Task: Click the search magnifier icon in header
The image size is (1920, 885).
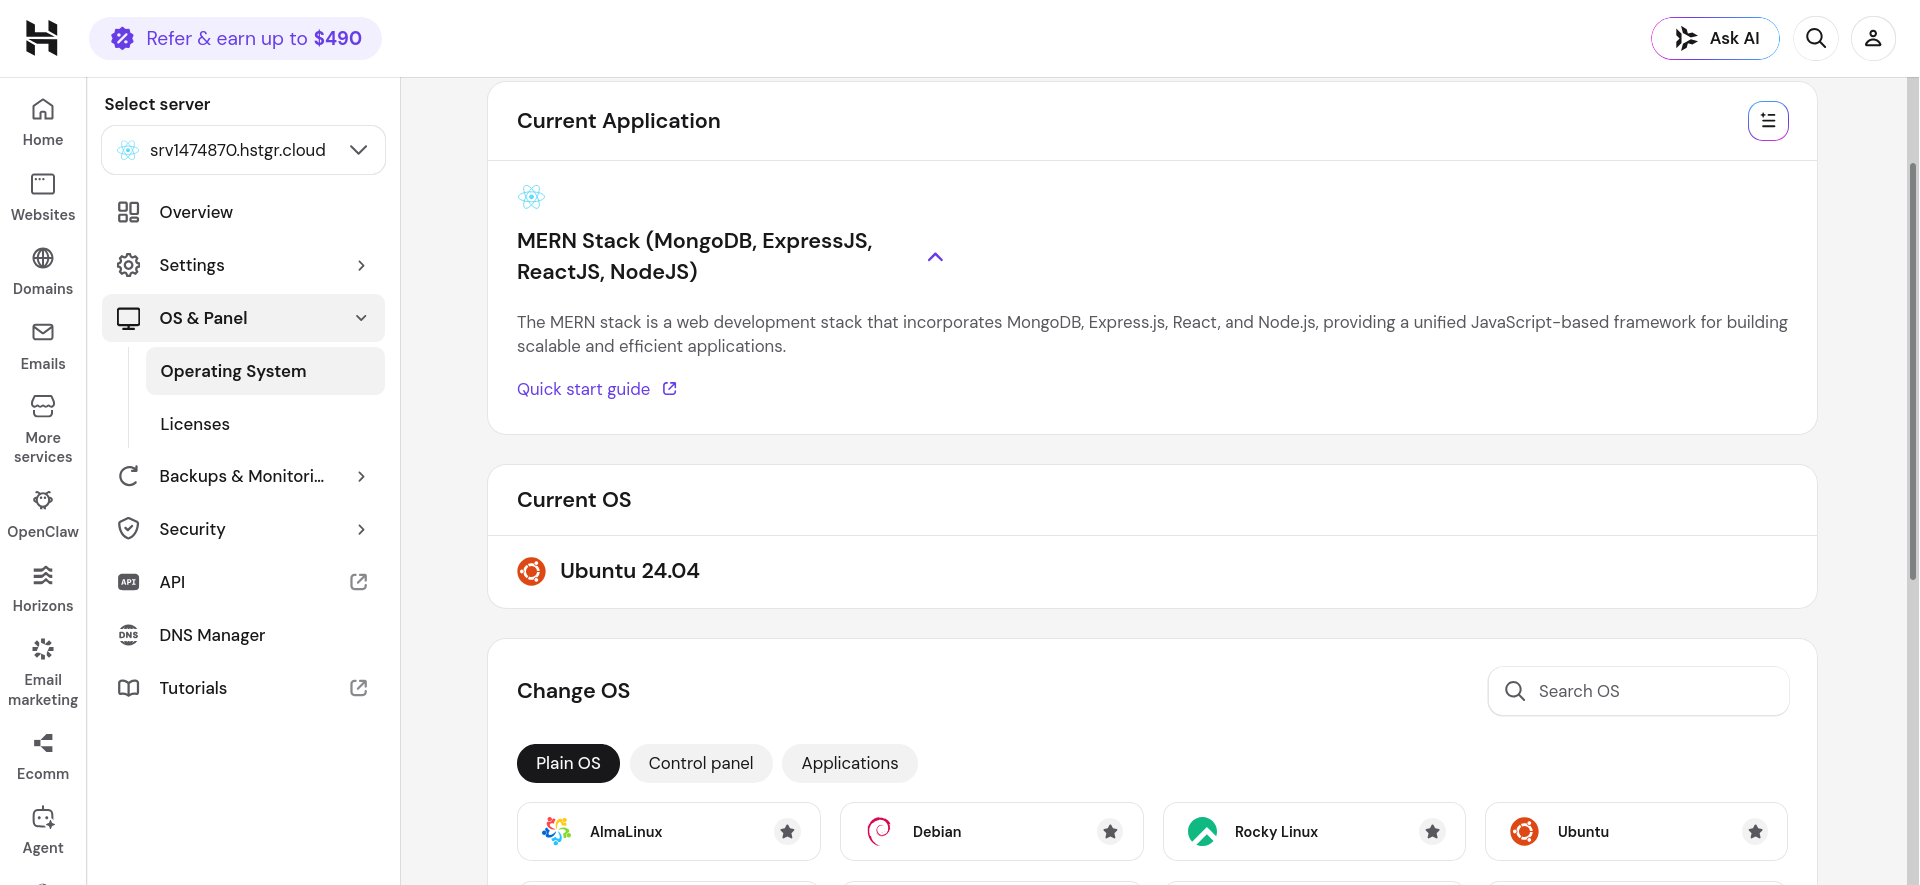Action: tap(1816, 38)
